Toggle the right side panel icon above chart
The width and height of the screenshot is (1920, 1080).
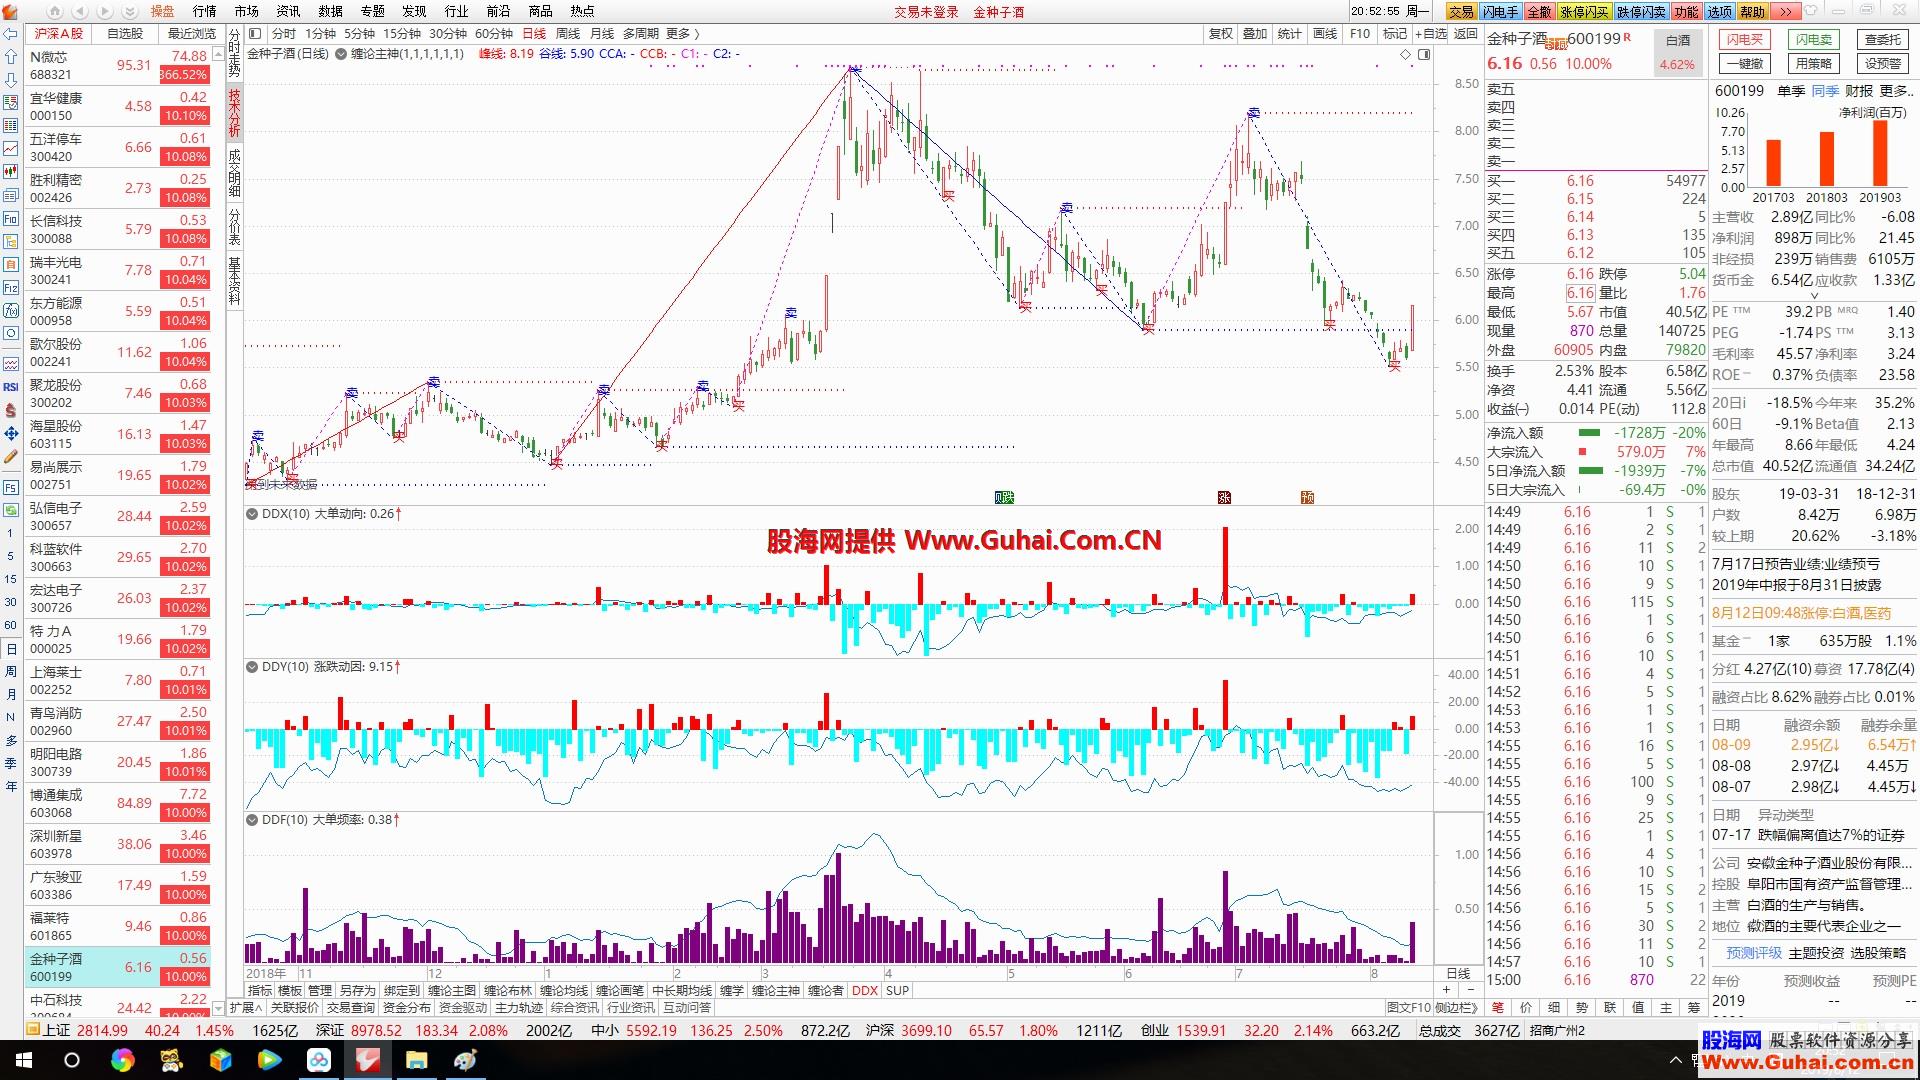(1424, 54)
